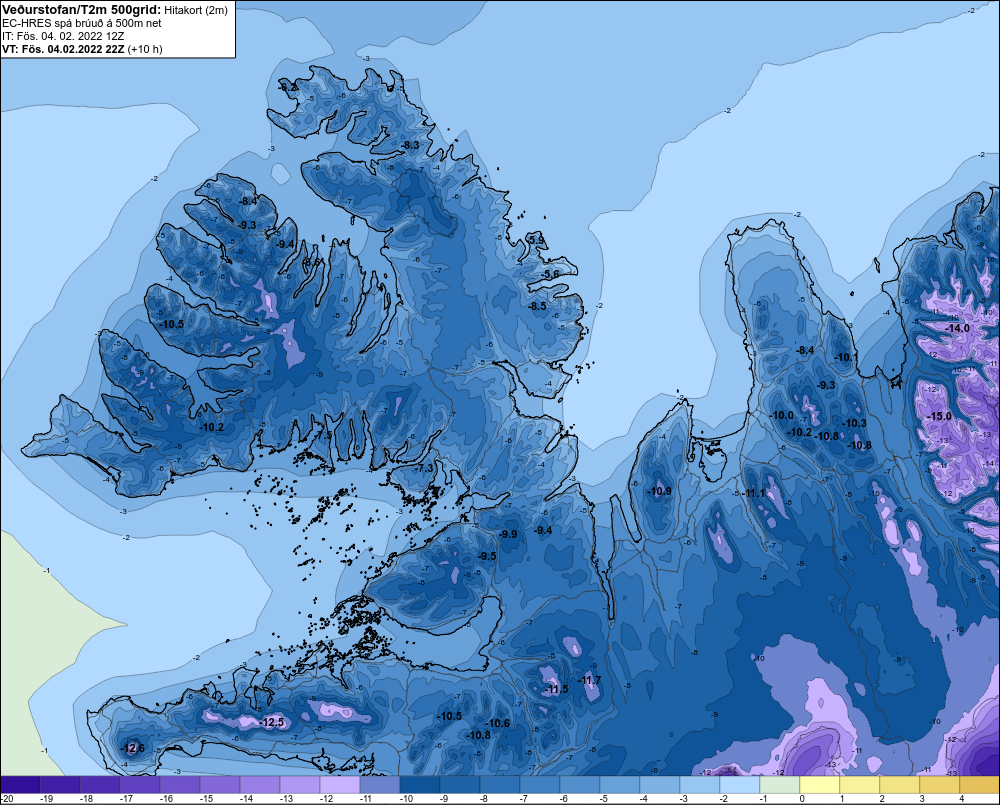Select the light blue swatch between -2 and -1
This screenshot has height=805, width=1000.
[x=740, y=785]
